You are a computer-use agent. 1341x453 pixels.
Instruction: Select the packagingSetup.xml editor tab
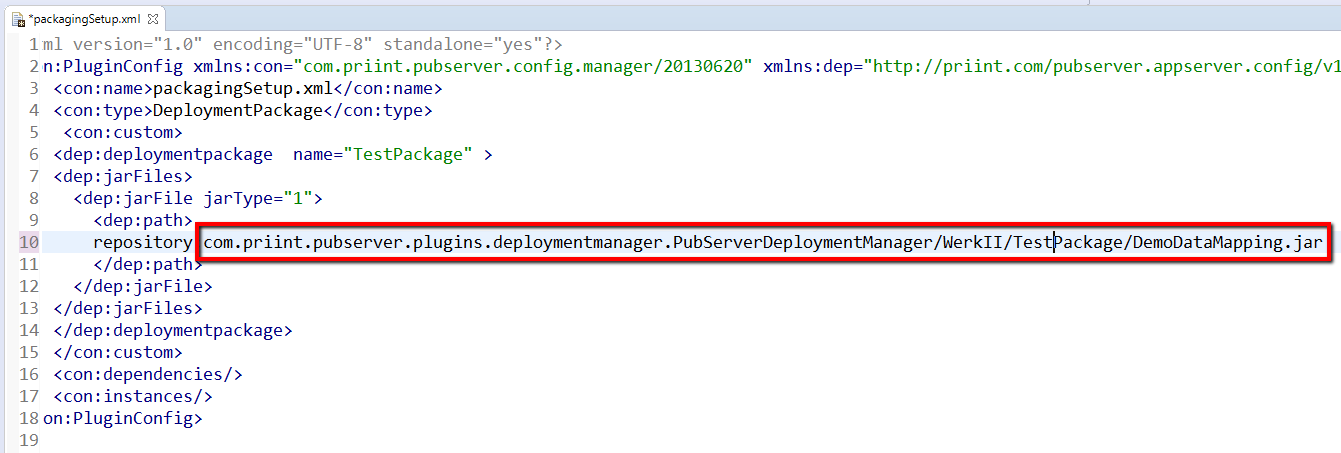[86, 19]
